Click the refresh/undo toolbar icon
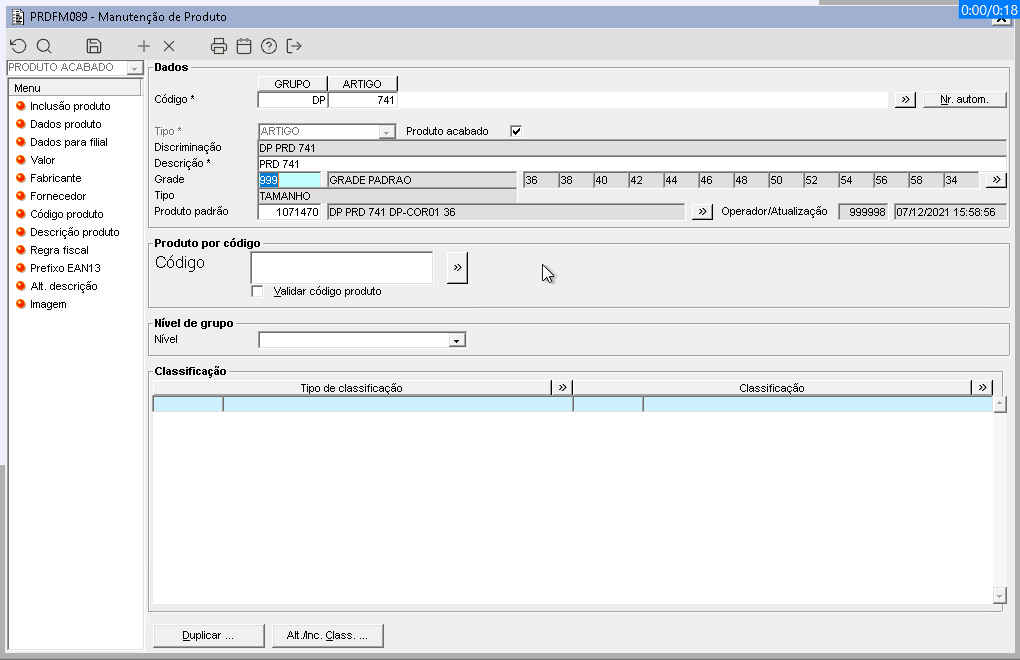 pos(18,46)
